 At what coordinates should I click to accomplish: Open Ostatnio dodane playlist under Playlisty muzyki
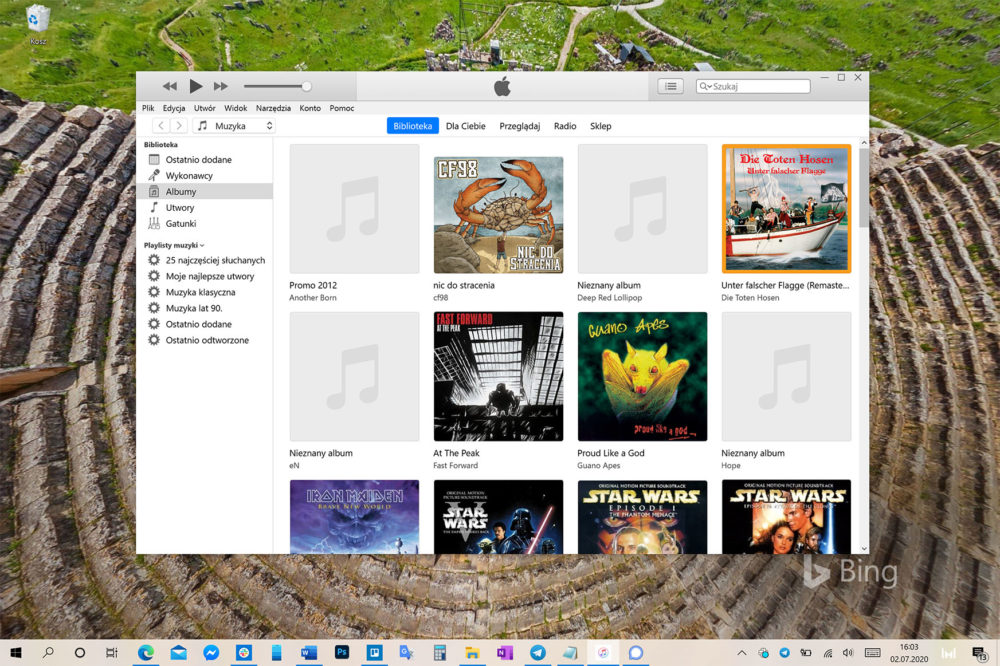tap(205, 324)
